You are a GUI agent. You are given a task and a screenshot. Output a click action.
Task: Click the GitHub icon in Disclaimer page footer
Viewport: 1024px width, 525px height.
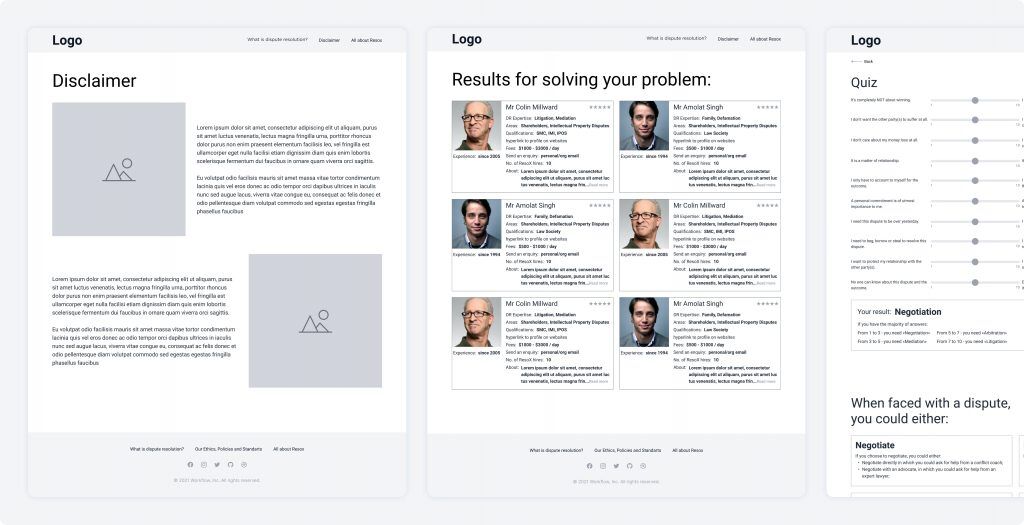click(x=231, y=465)
